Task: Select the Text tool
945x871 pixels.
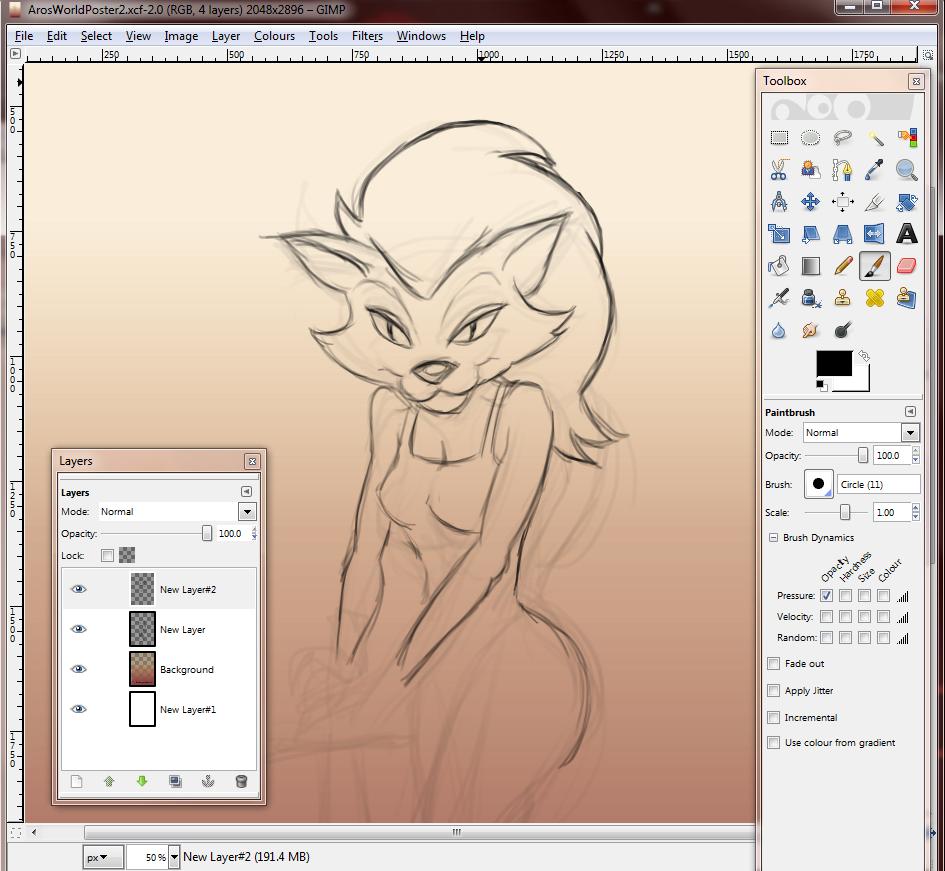Action: coord(906,234)
